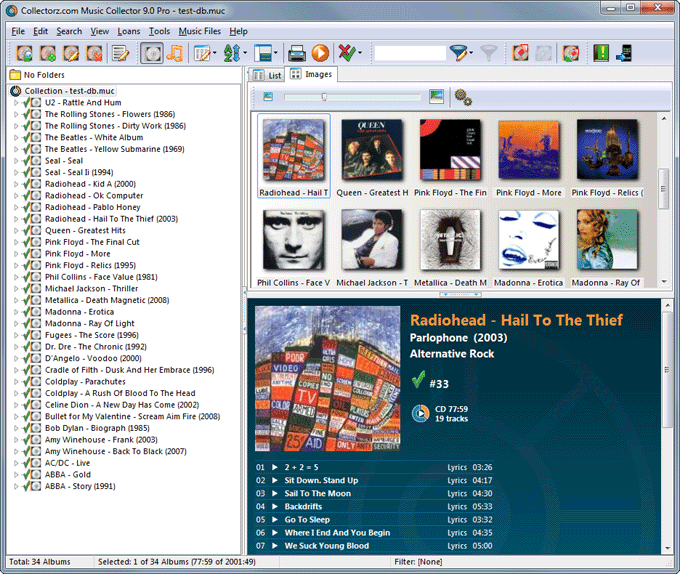Click the orange disc icon beside CD 77:59
680x574 pixels.
click(420, 413)
